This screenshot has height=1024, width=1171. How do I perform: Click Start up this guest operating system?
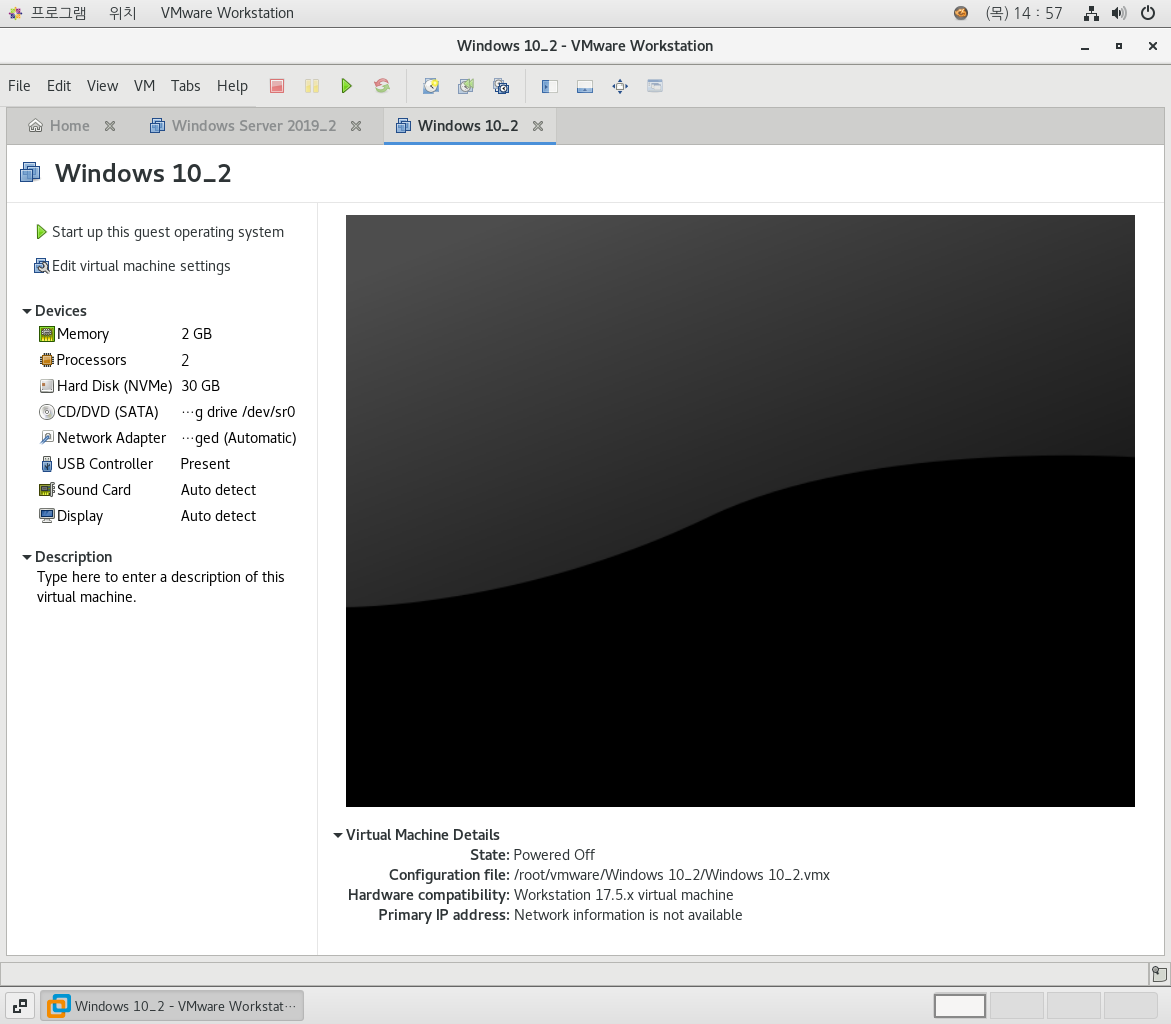coord(160,232)
